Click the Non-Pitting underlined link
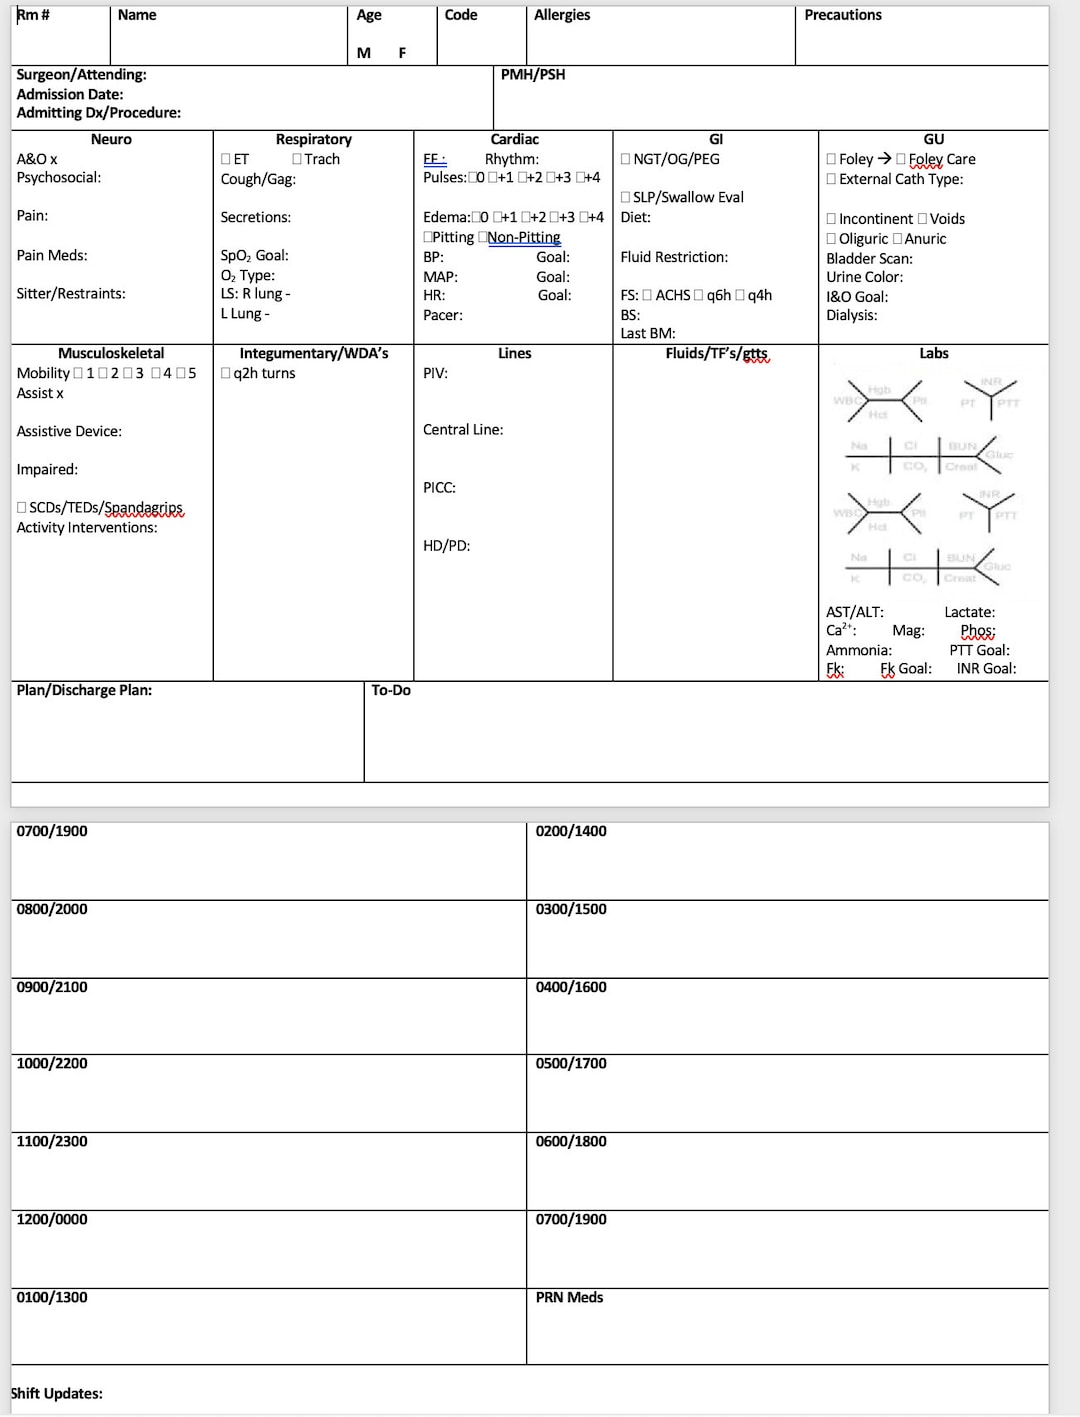This screenshot has width=1080, height=1417. pos(524,237)
